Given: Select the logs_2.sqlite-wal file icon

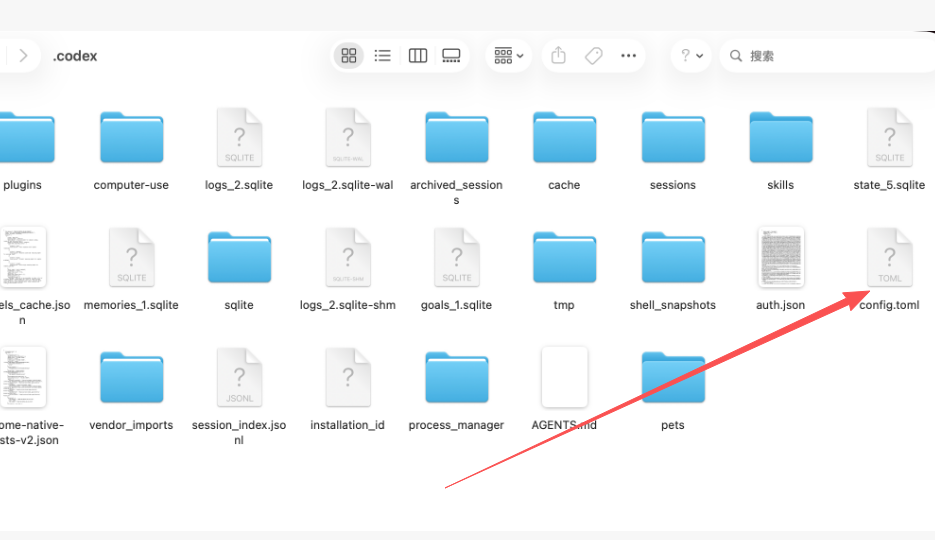Looking at the screenshot, I should (348, 138).
